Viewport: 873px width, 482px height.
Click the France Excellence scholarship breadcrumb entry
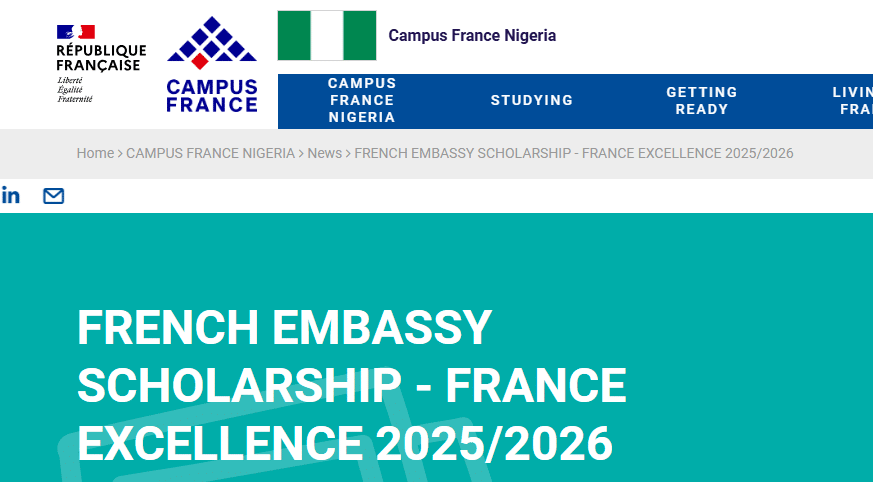point(573,153)
